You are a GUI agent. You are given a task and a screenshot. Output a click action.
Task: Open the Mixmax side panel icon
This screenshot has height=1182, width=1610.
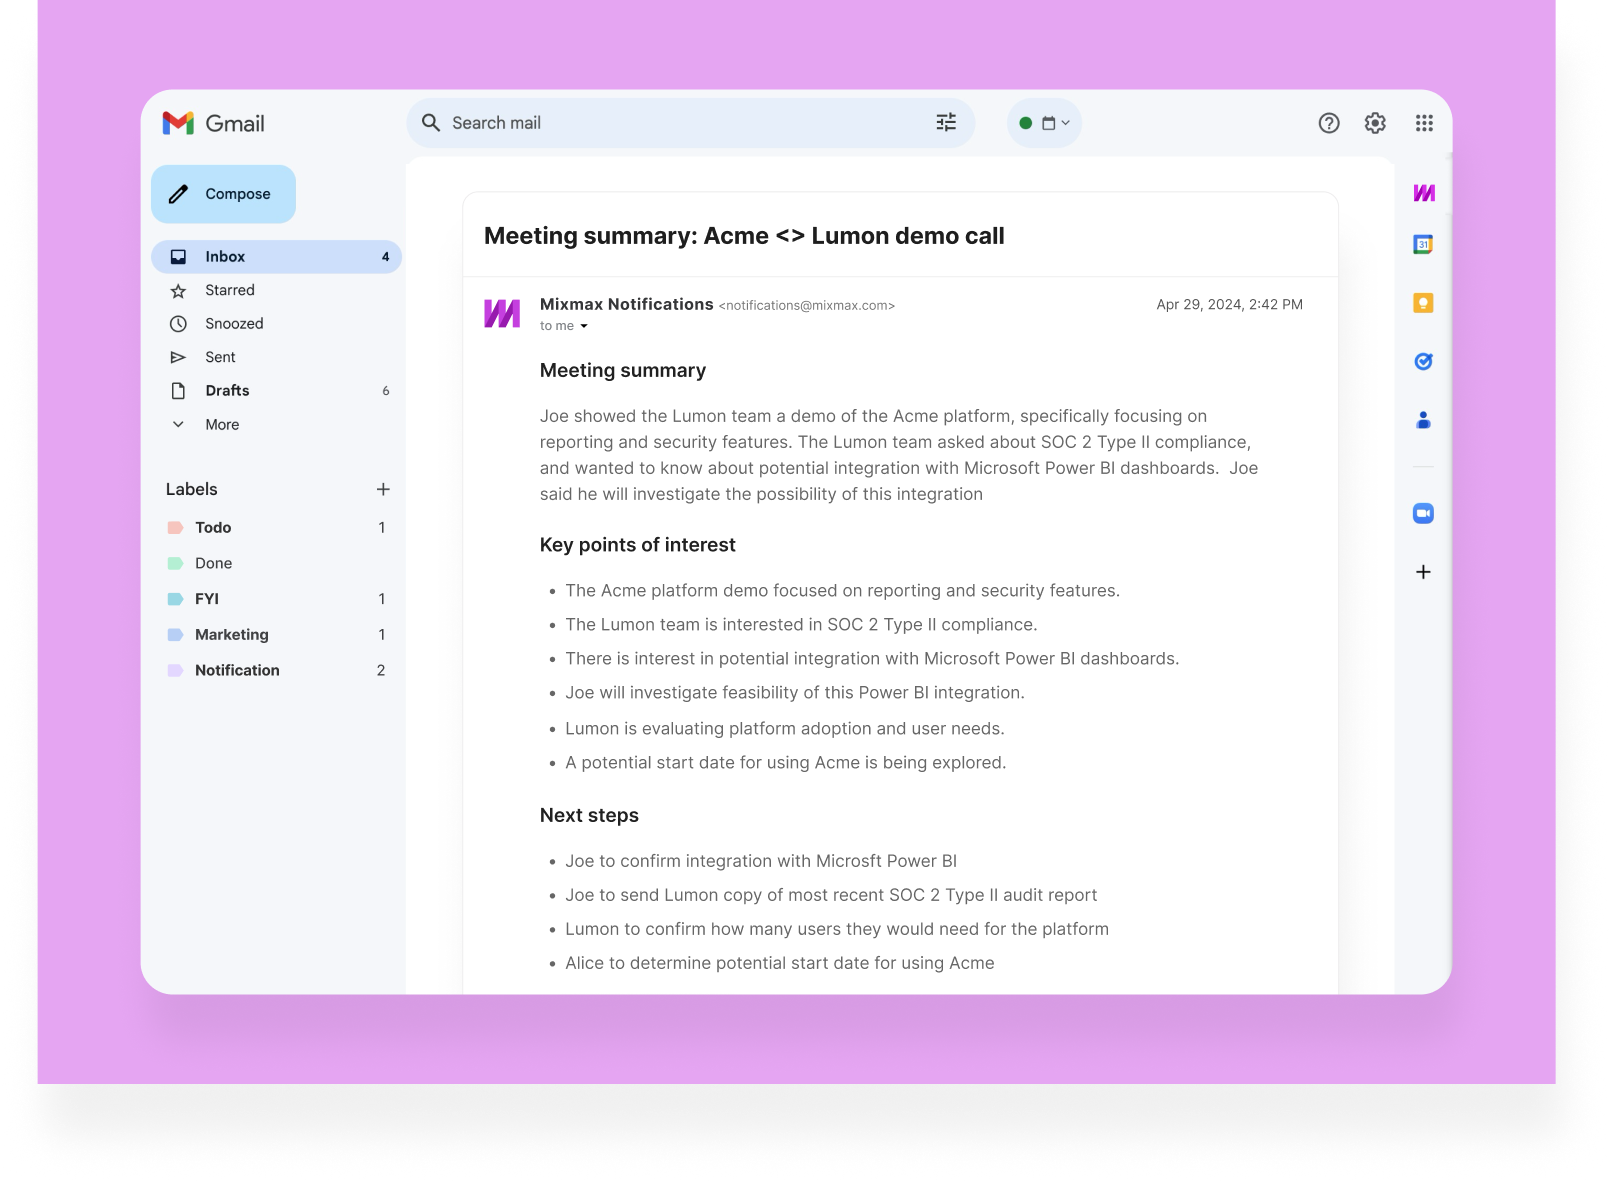[x=1423, y=193]
